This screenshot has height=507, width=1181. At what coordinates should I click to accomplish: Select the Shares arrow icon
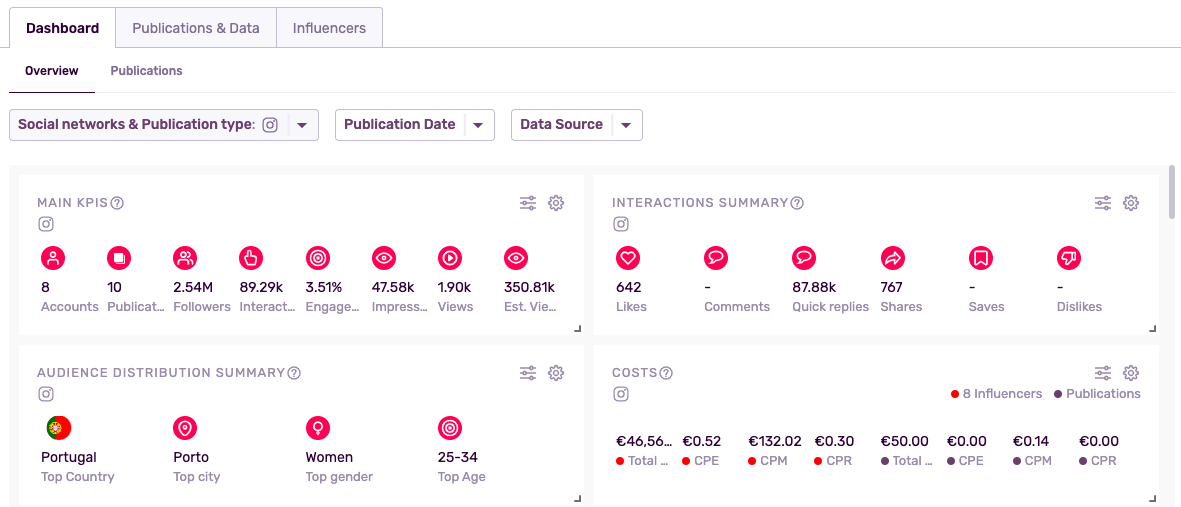[x=892, y=258]
